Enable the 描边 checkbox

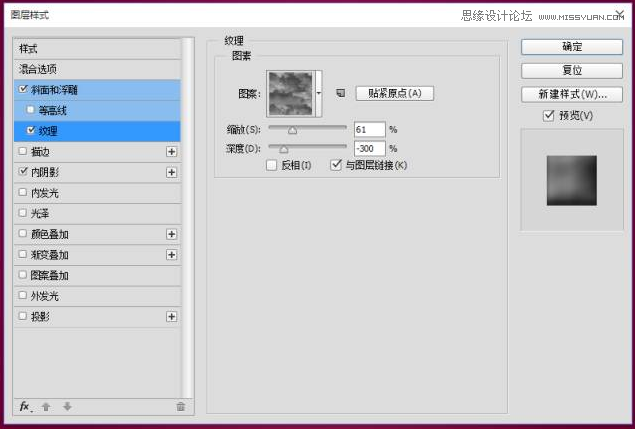pyautogui.click(x=23, y=151)
